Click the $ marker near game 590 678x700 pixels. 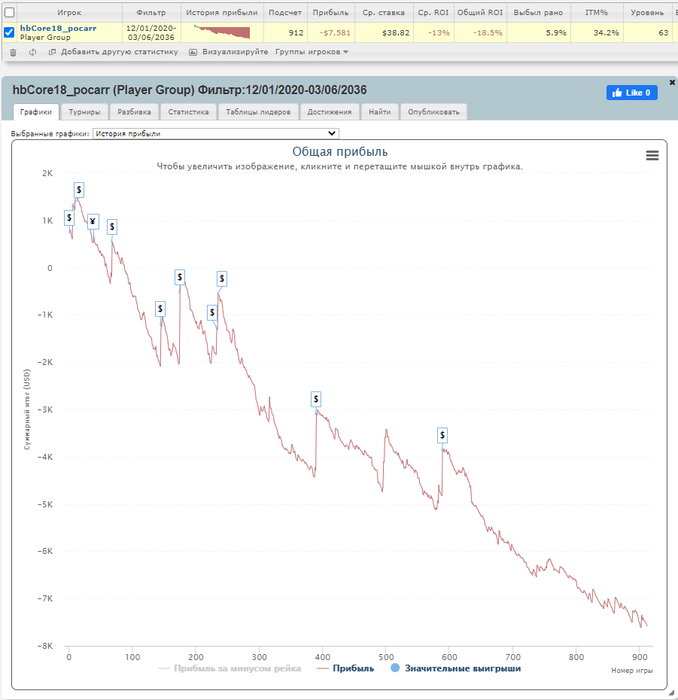point(442,435)
